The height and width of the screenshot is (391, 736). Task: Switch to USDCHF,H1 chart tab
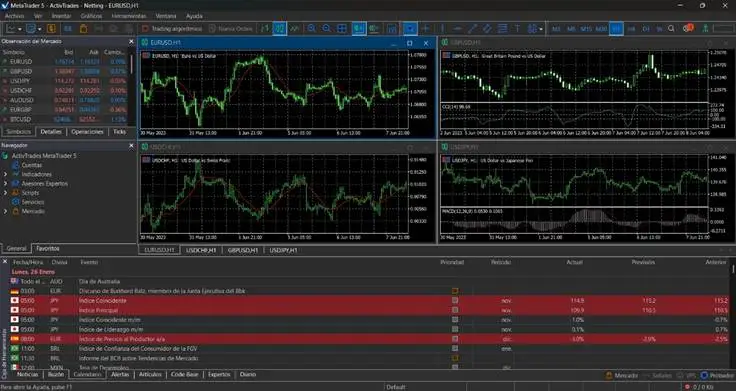[x=201, y=250]
